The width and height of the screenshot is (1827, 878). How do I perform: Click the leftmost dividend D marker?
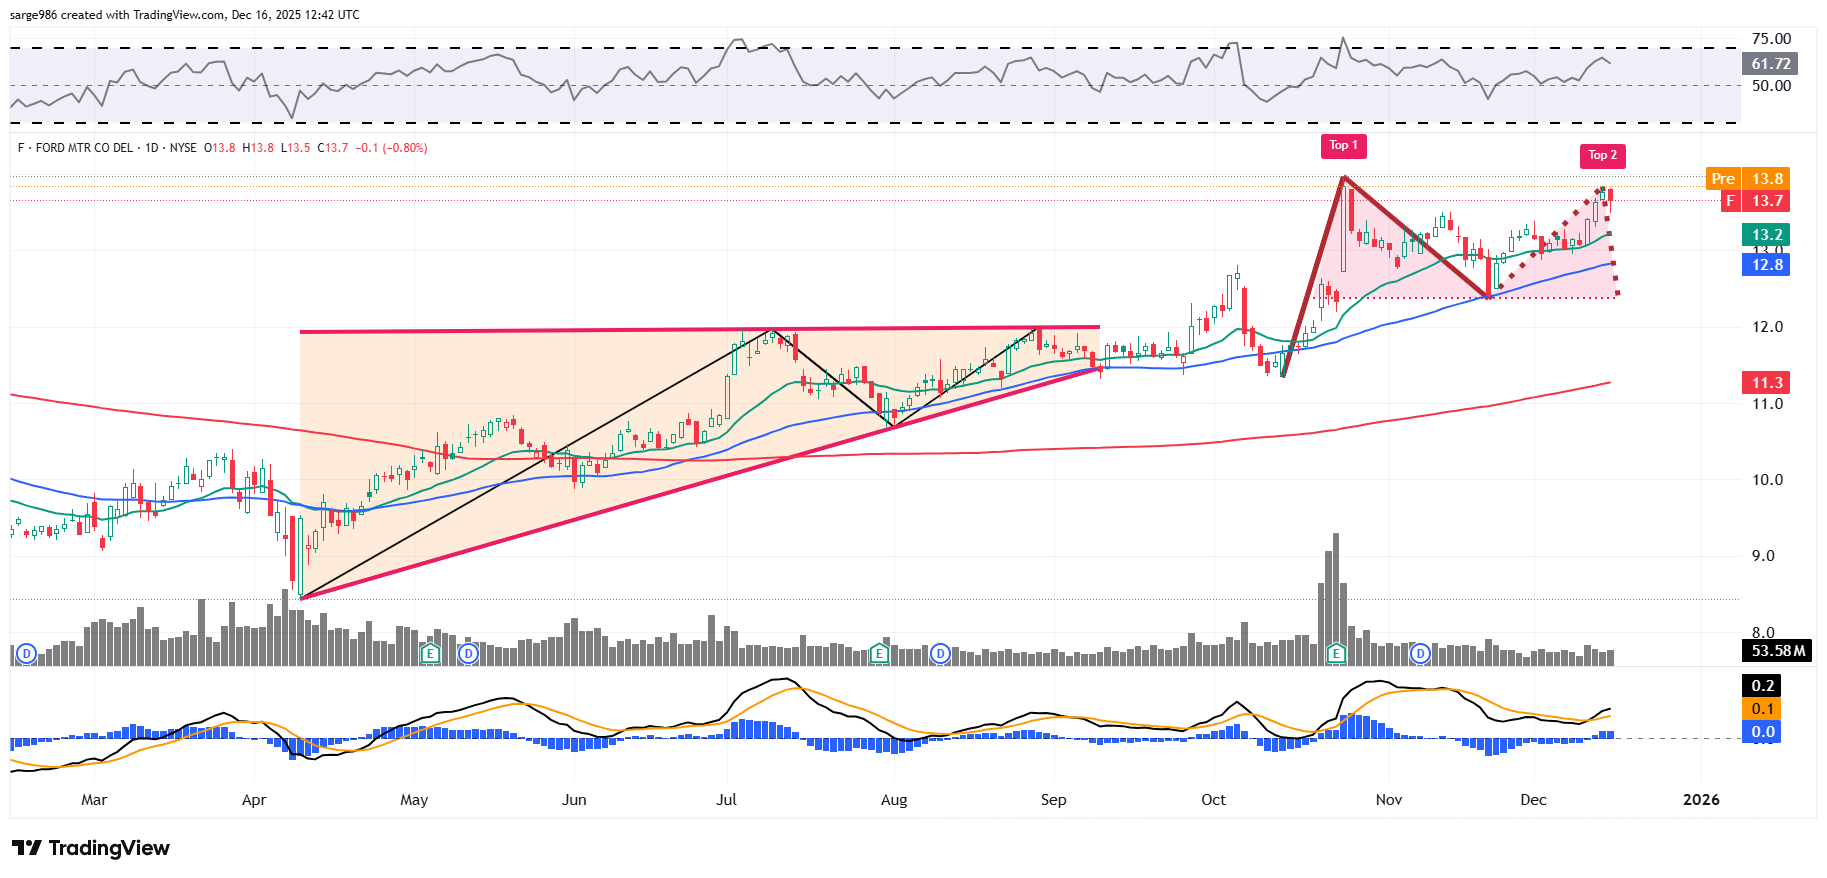[x=27, y=654]
